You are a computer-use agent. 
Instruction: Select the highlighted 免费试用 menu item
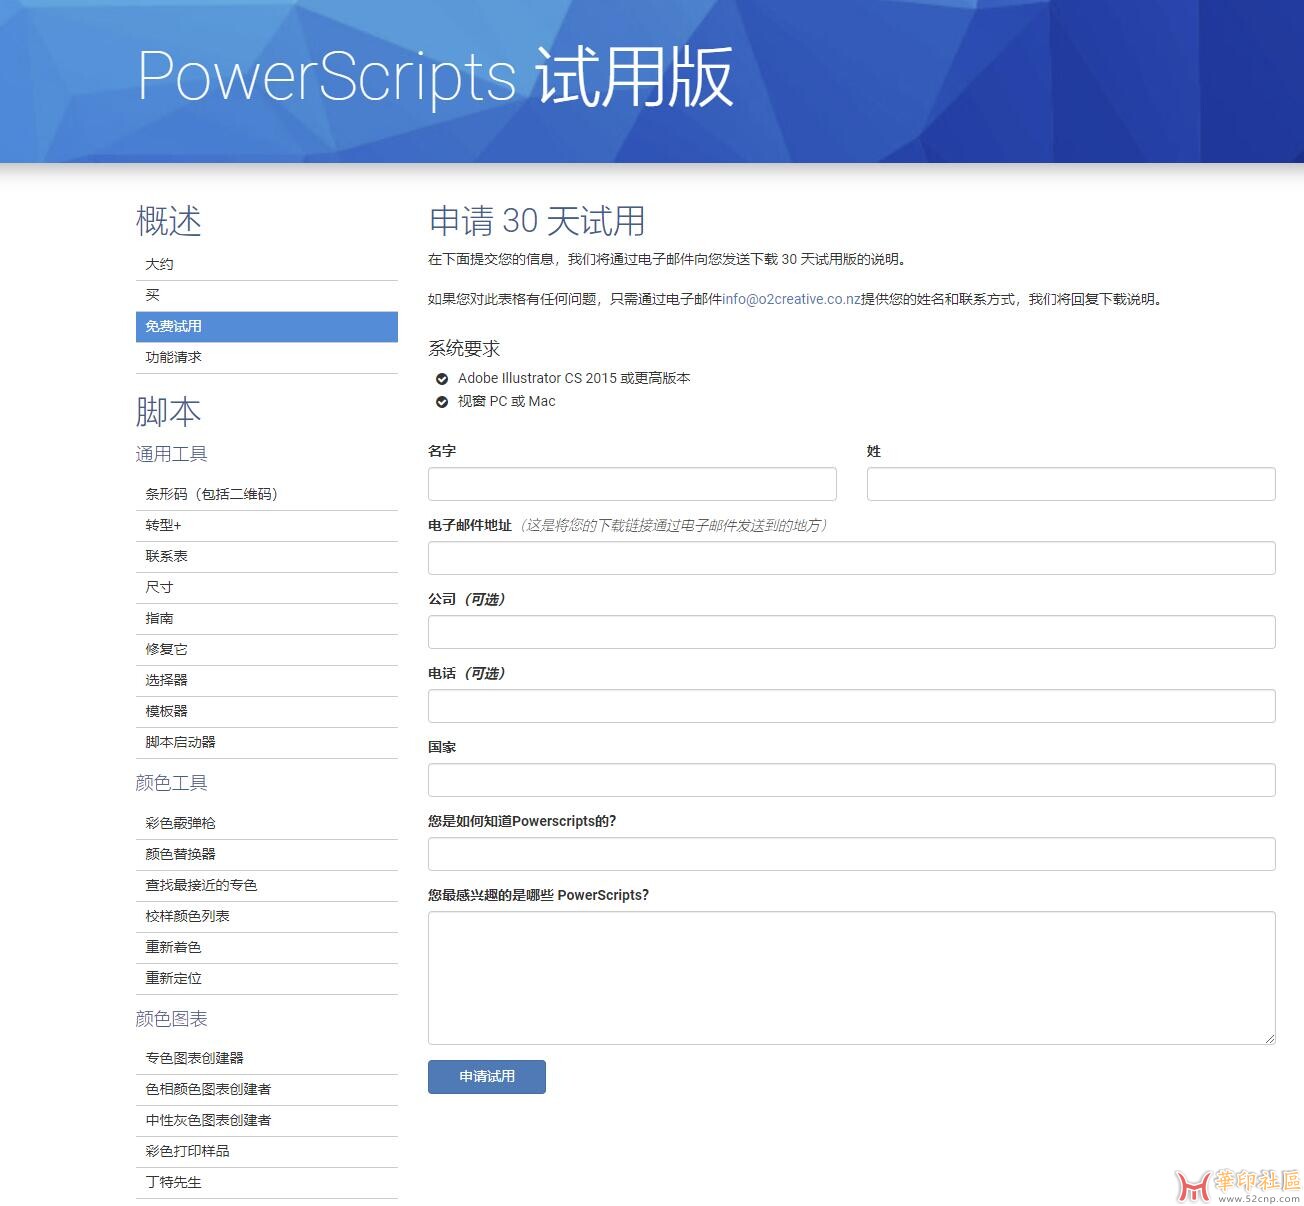click(266, 326)
